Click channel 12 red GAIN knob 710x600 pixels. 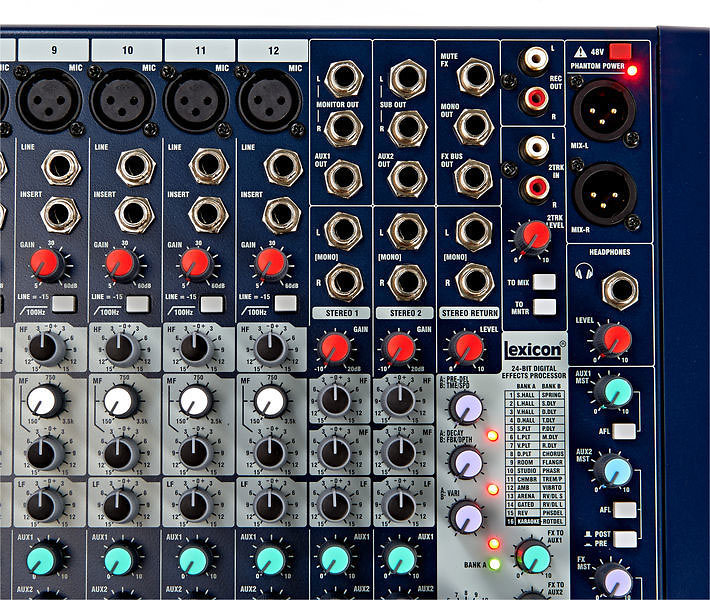[x=271, y=264]
